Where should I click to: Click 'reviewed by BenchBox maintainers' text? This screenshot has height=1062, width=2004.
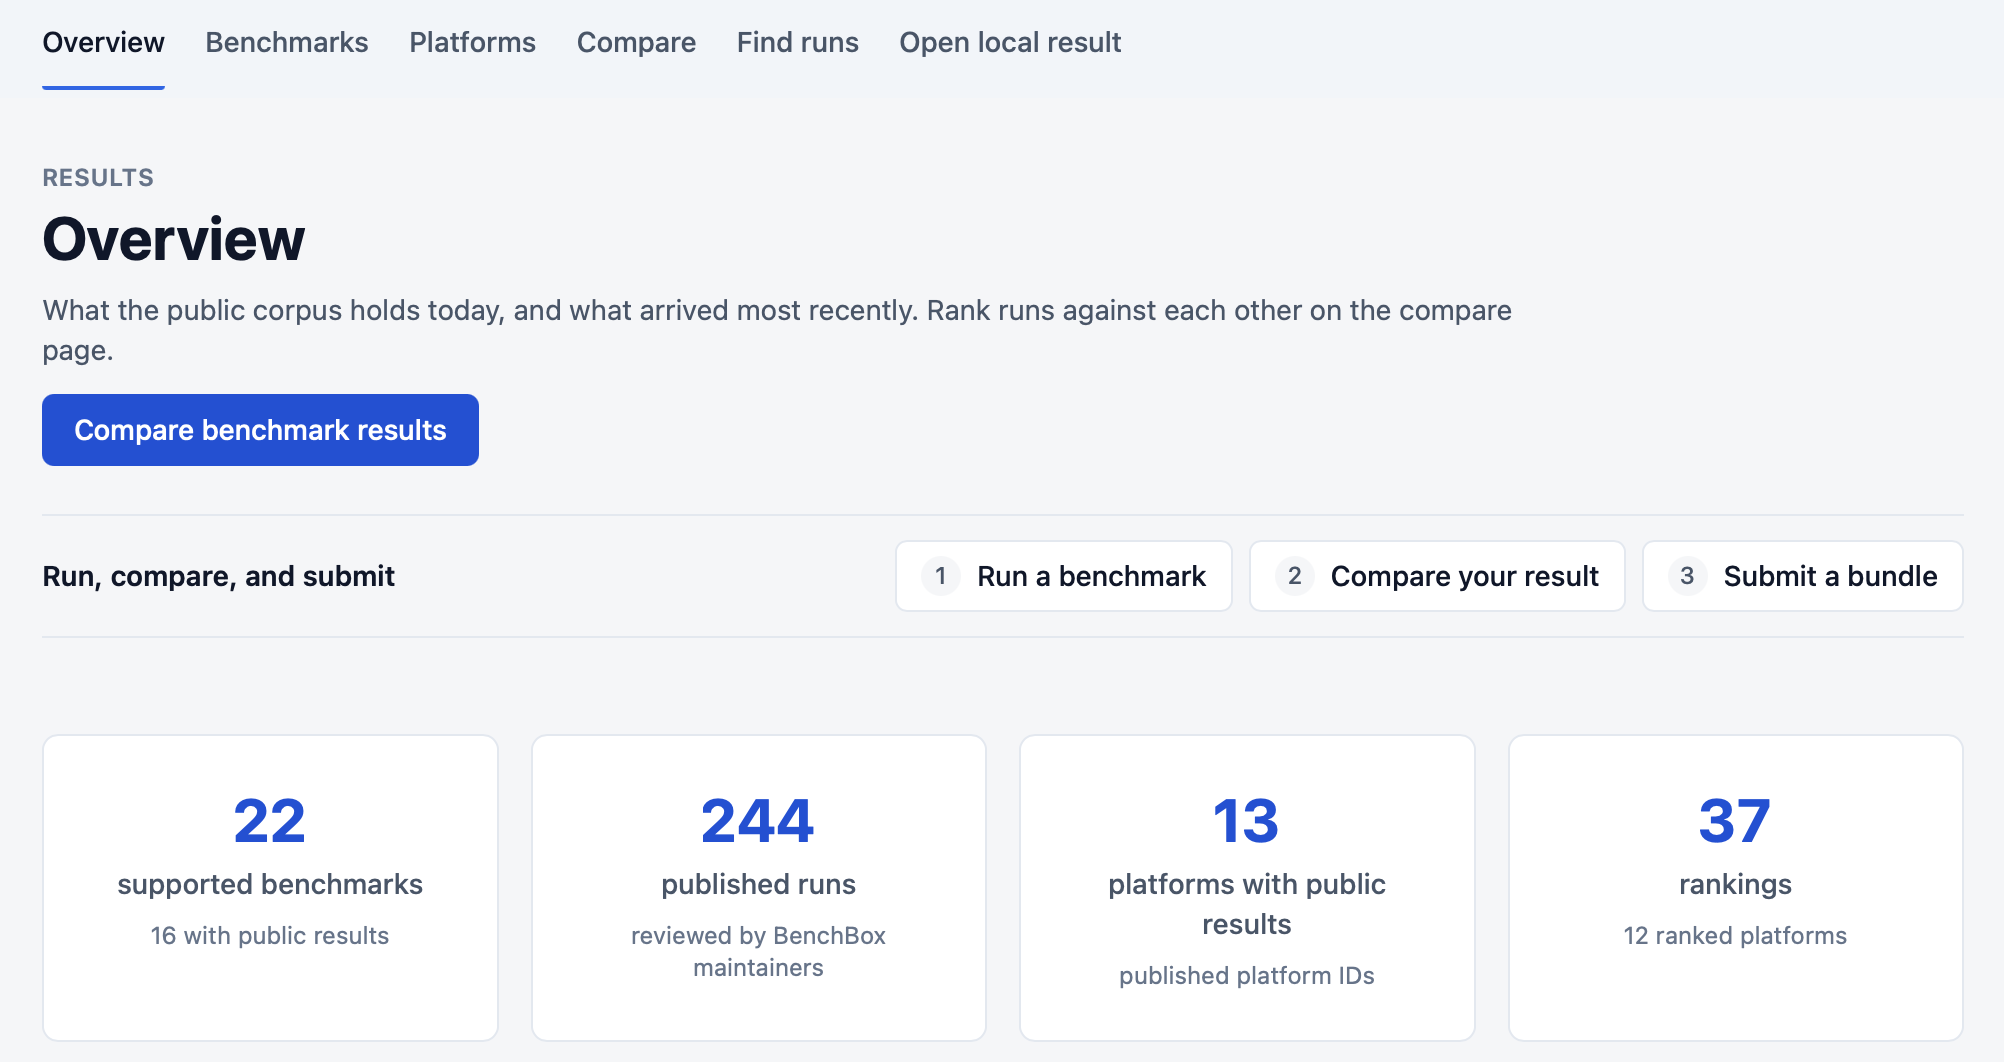tap(759, 952)
